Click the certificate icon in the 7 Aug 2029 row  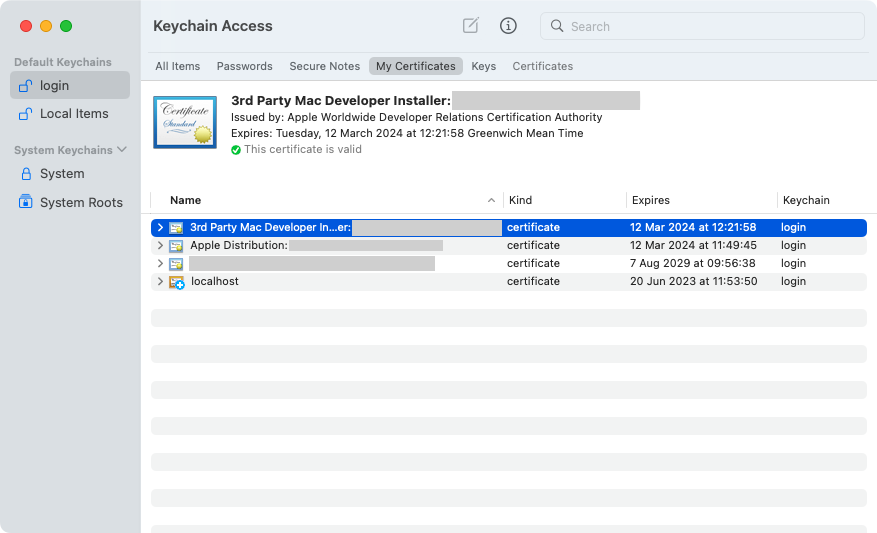176,263
